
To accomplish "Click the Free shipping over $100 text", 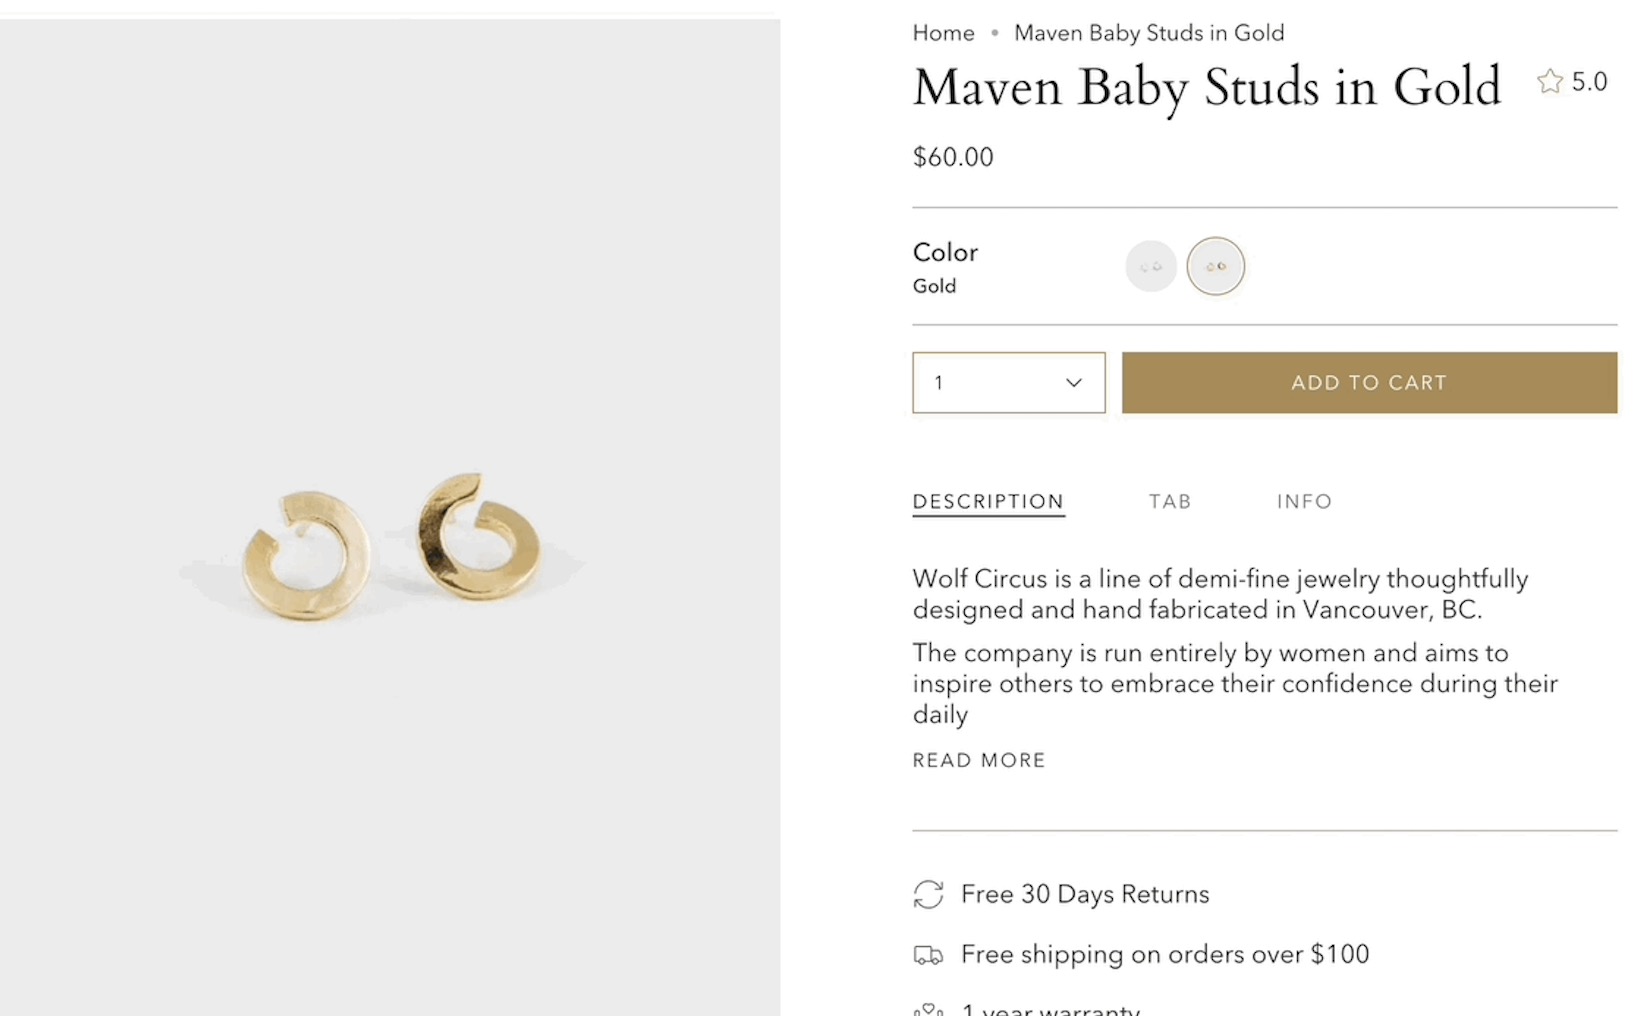I will click(x=1165, y=955).
